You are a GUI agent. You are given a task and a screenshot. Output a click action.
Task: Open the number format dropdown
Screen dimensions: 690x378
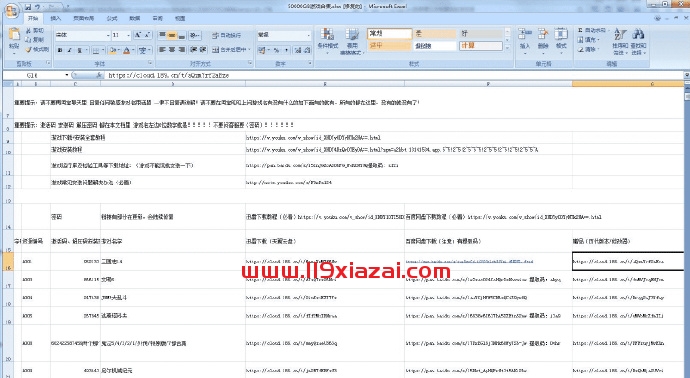point(309,35)
